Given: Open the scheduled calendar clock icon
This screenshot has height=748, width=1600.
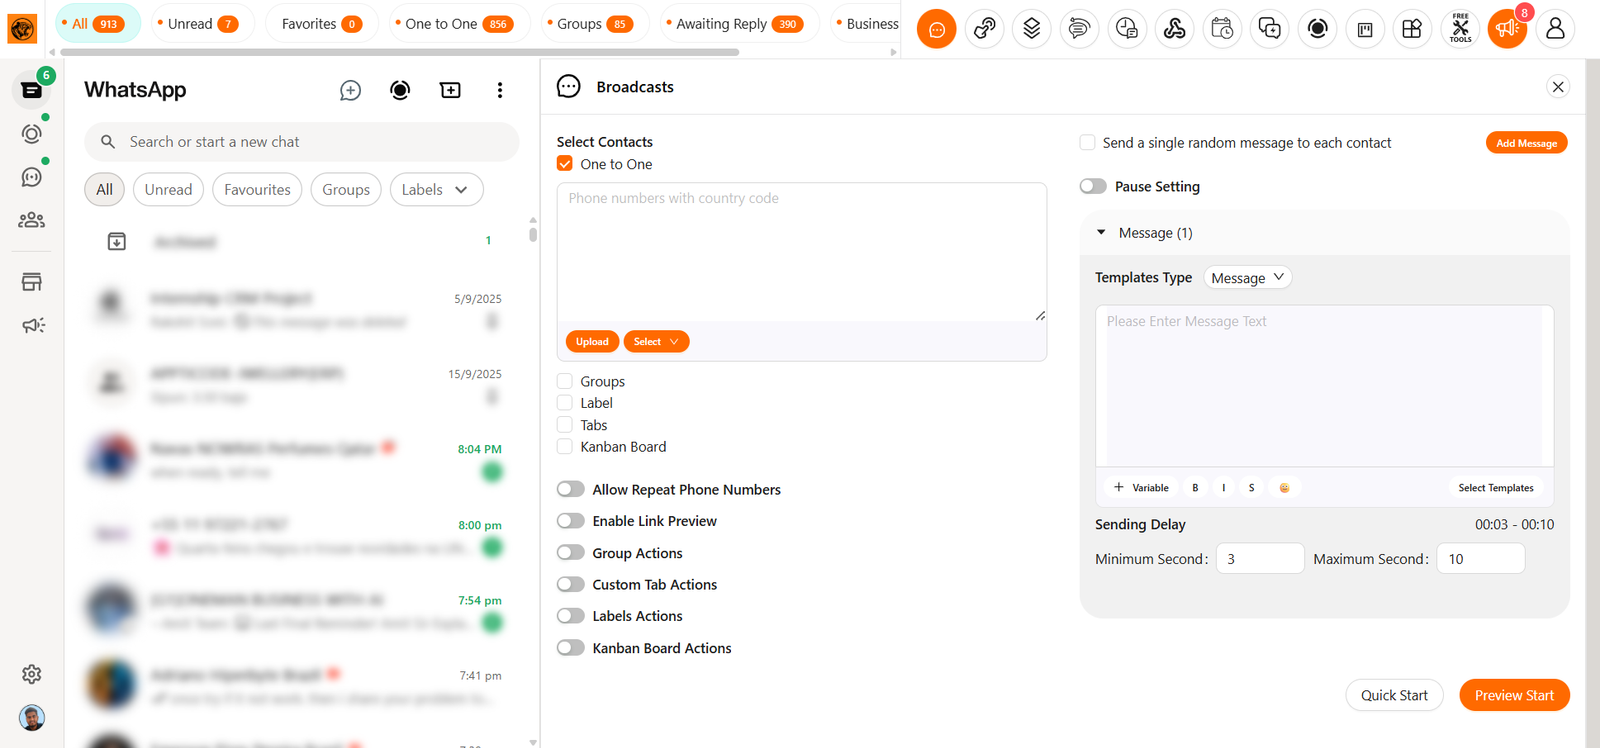Looking at the screenshot, I should coord(1222,29).
